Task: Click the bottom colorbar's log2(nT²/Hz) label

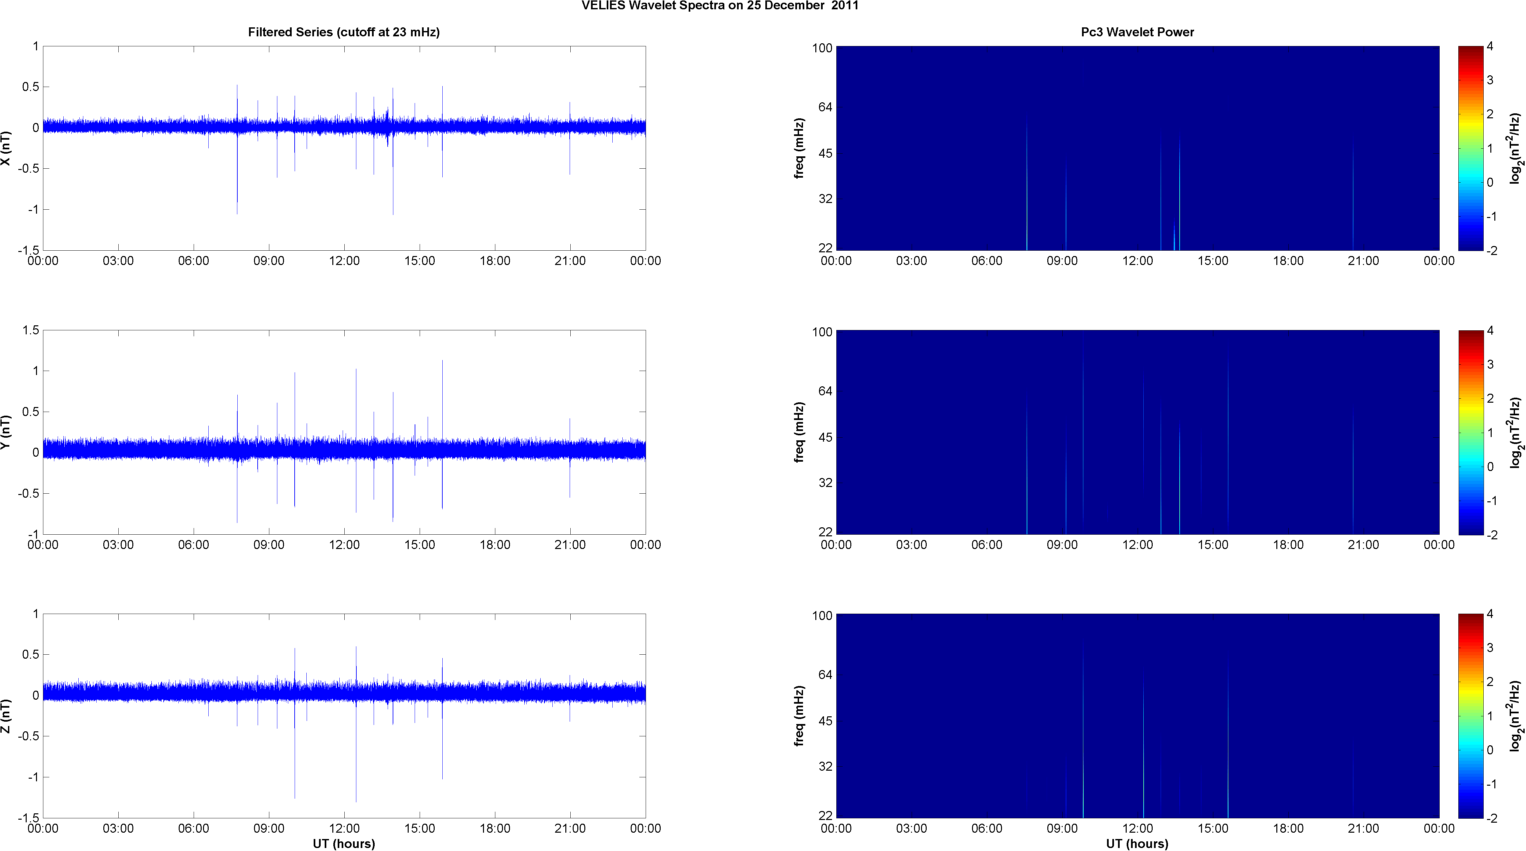Action: [1516, 716]
